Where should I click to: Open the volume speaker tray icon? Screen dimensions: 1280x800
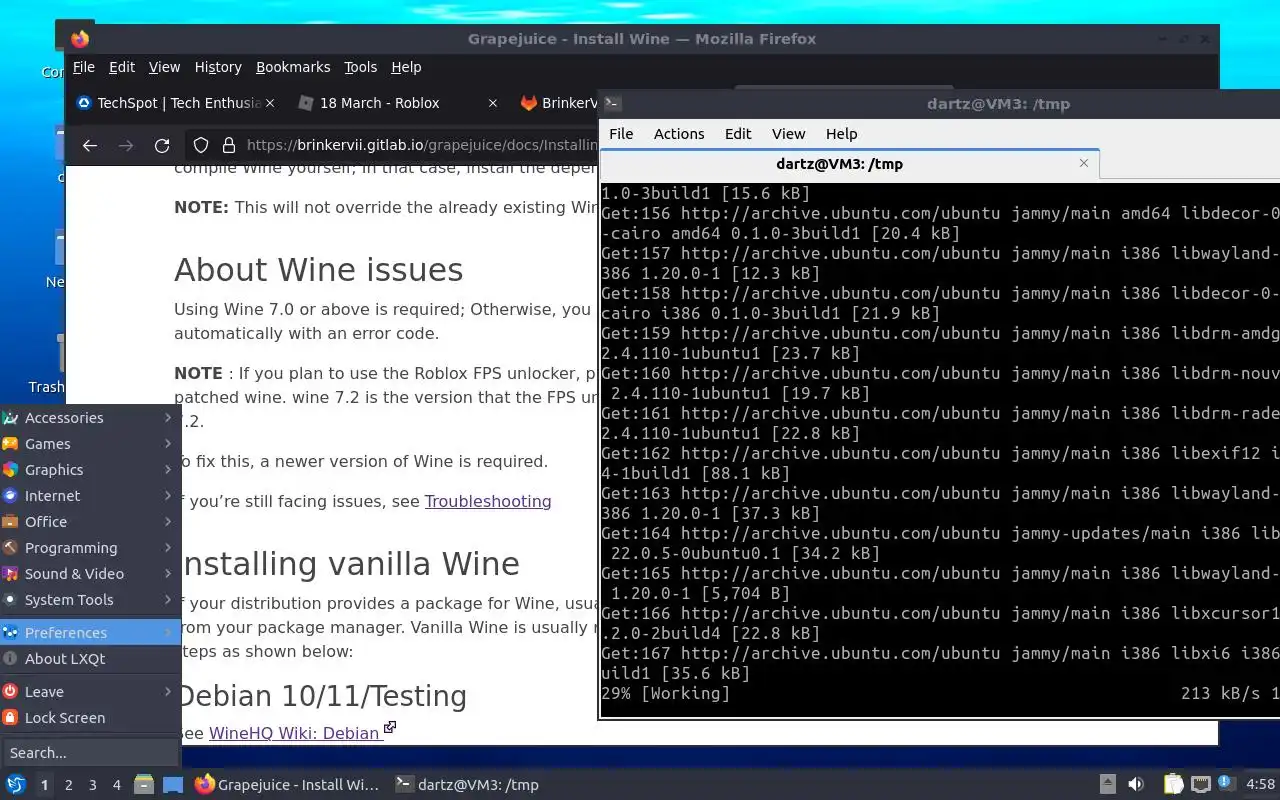point(1136,785)
